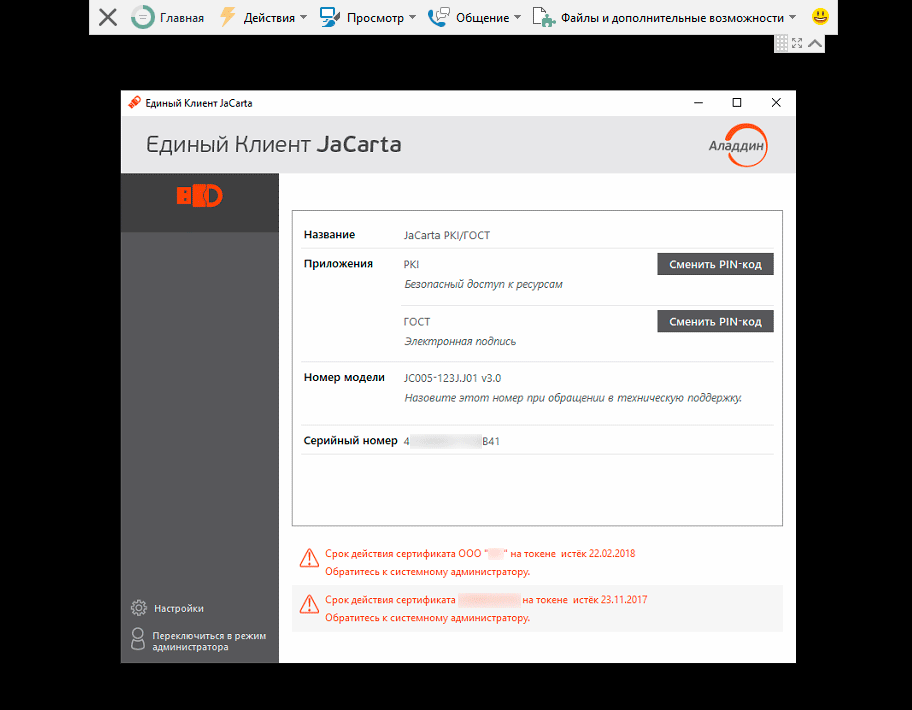
Task: Collapse the toolbar with up chevron
Action: [x=815, y=43]
